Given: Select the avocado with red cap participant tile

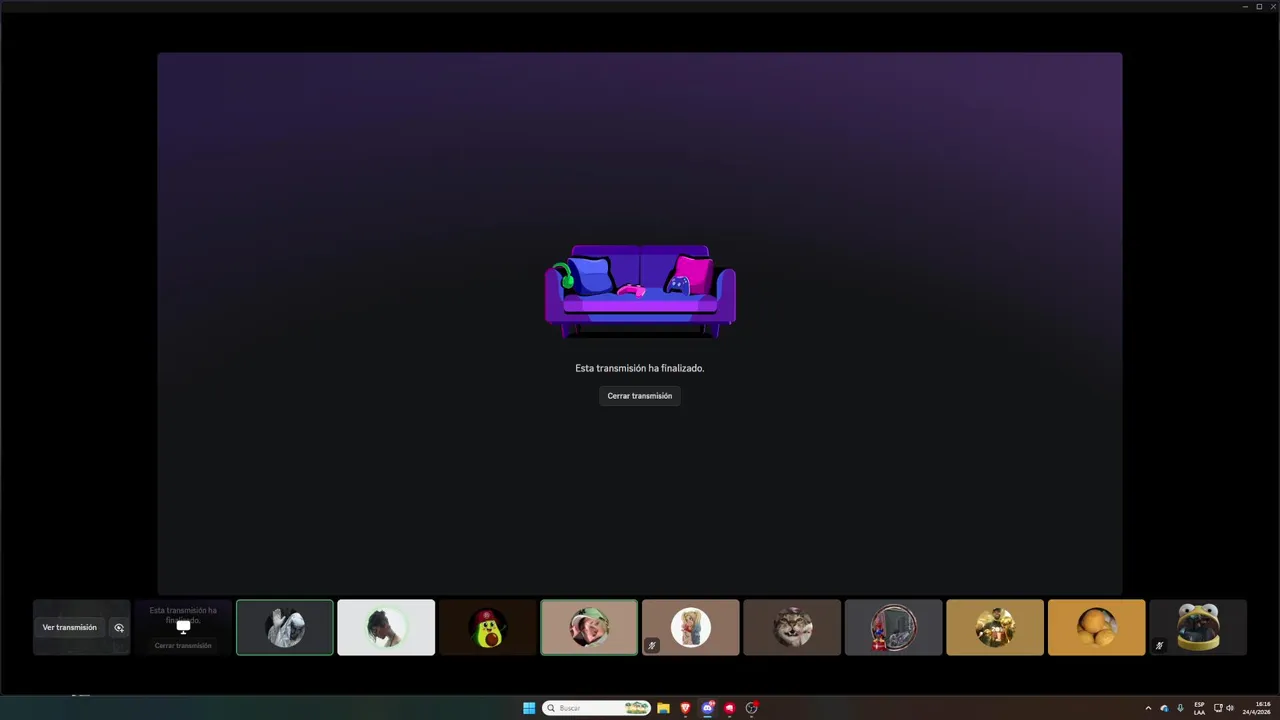Looking at the screenshot, I should point(488,628).
